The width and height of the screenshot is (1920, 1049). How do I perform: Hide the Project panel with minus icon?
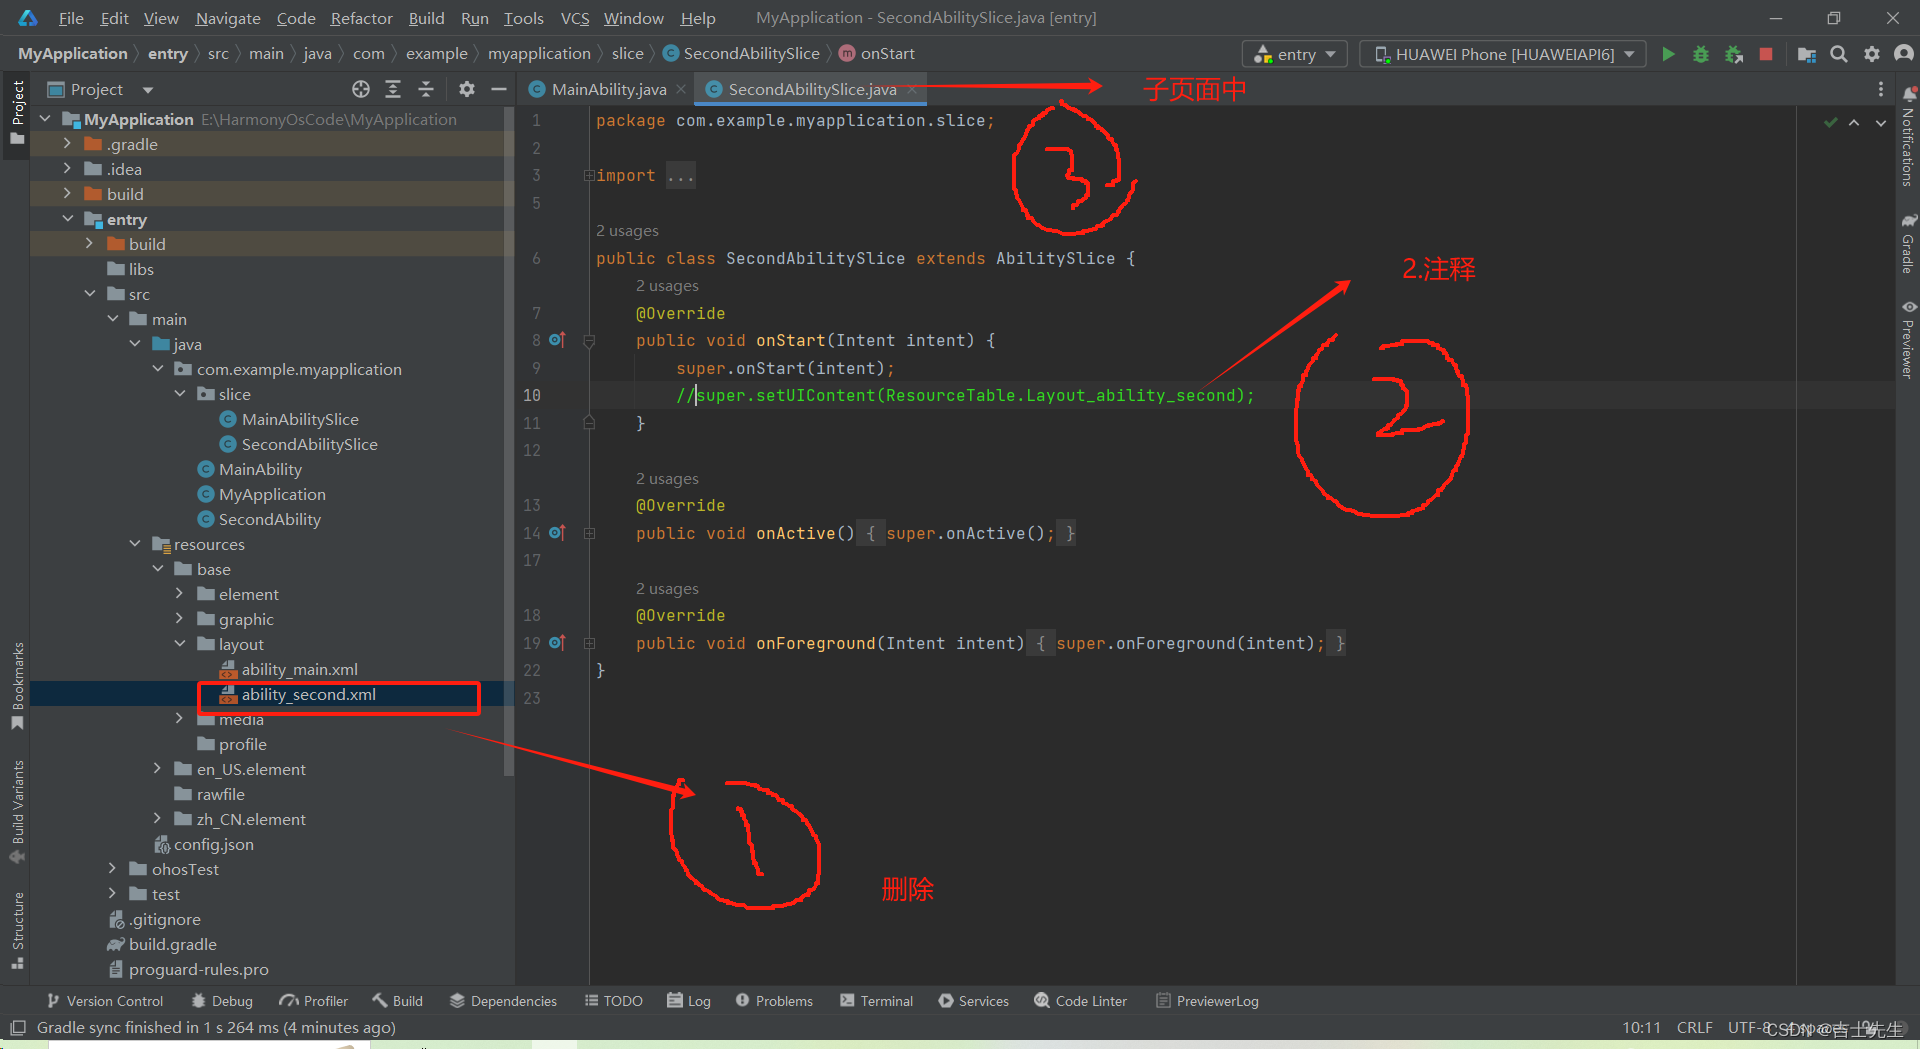click(499, 89)
